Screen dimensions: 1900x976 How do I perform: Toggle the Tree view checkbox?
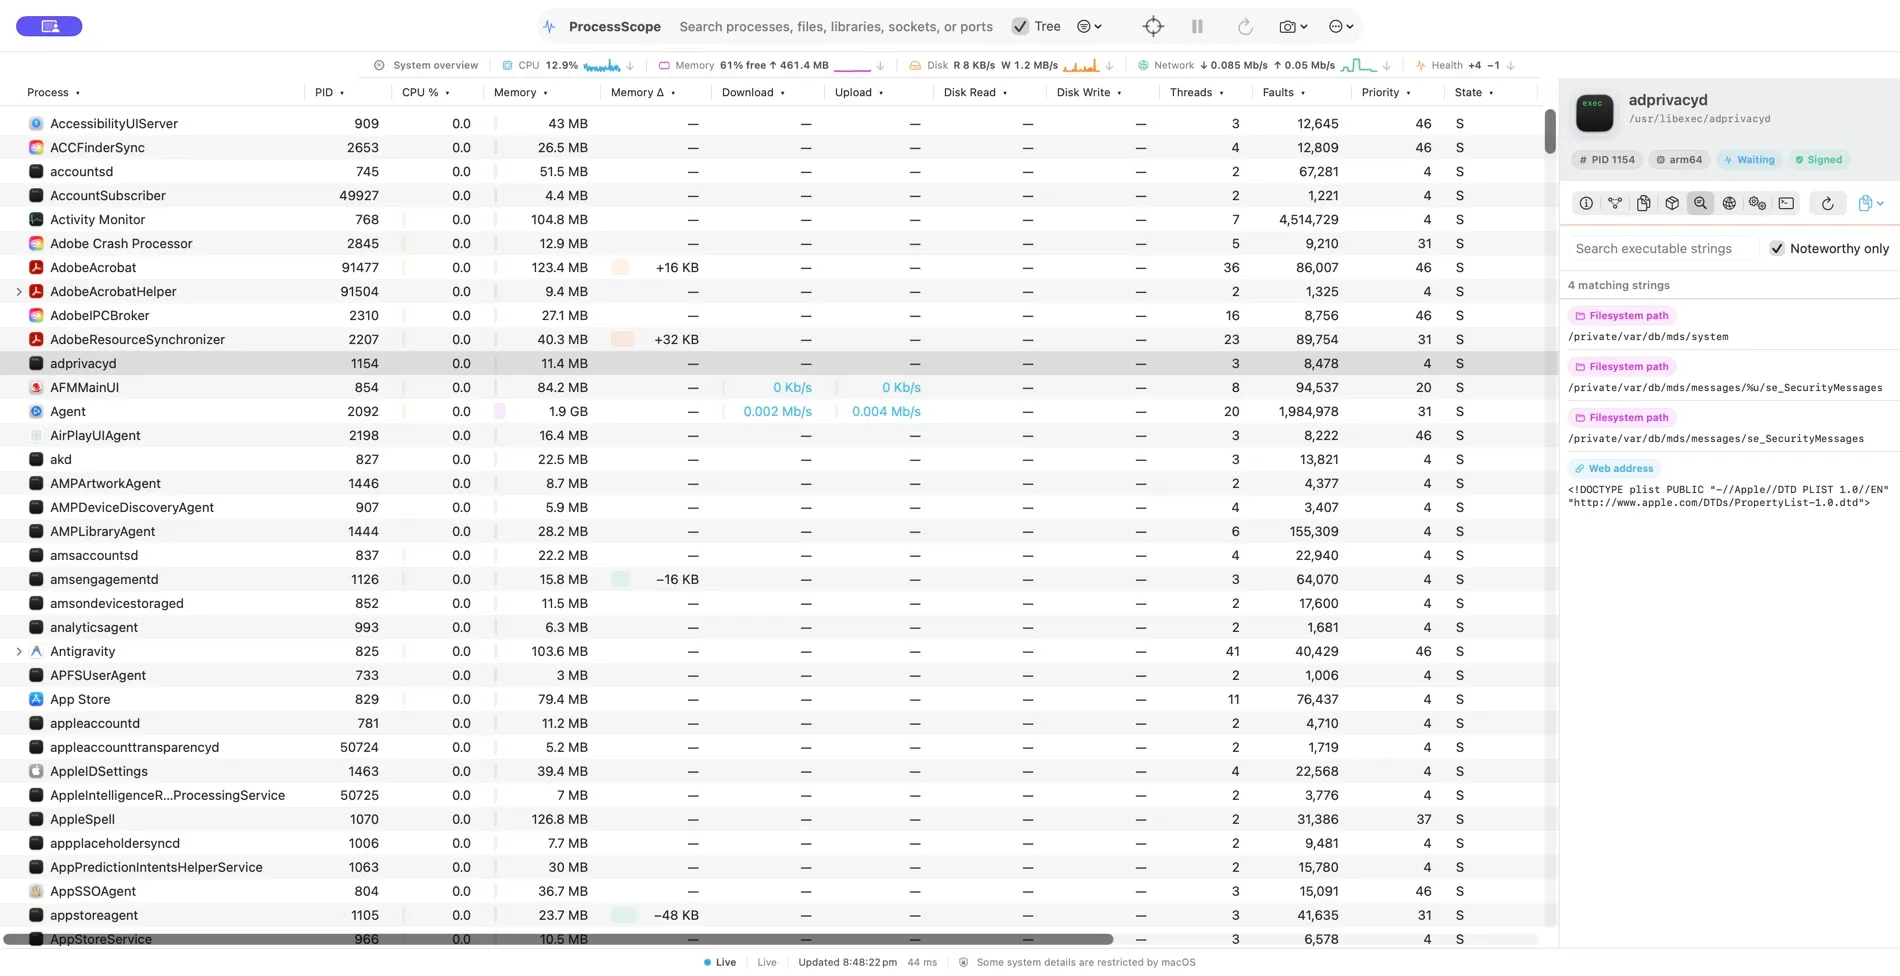coord(1020,27)
